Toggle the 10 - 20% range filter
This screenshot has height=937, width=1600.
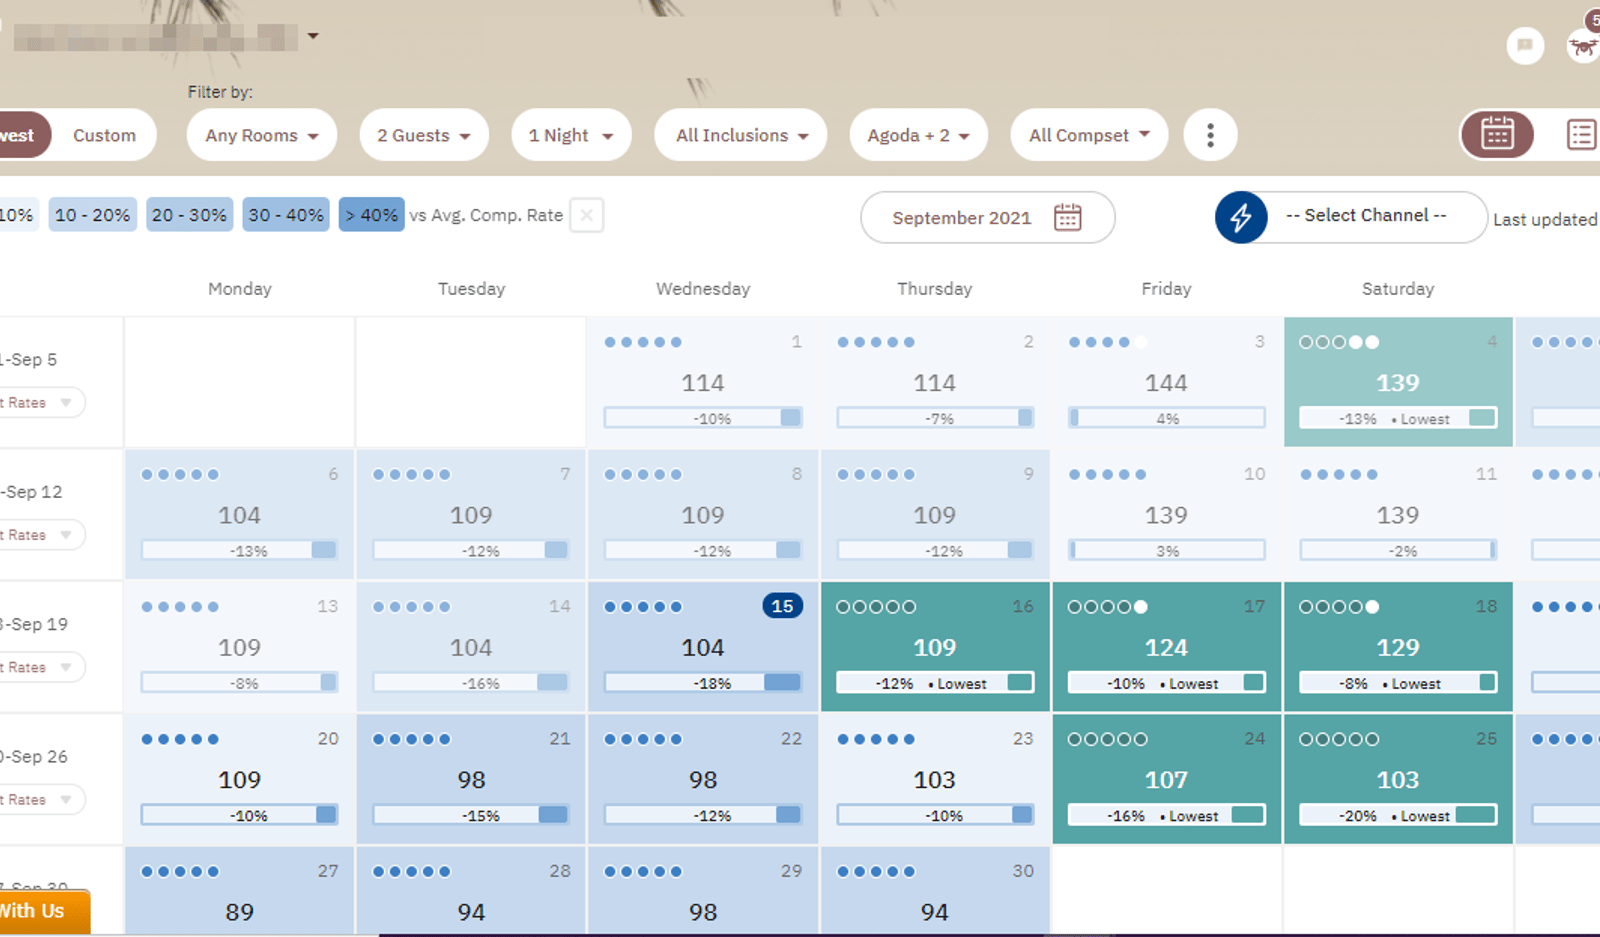pos(92,215)
